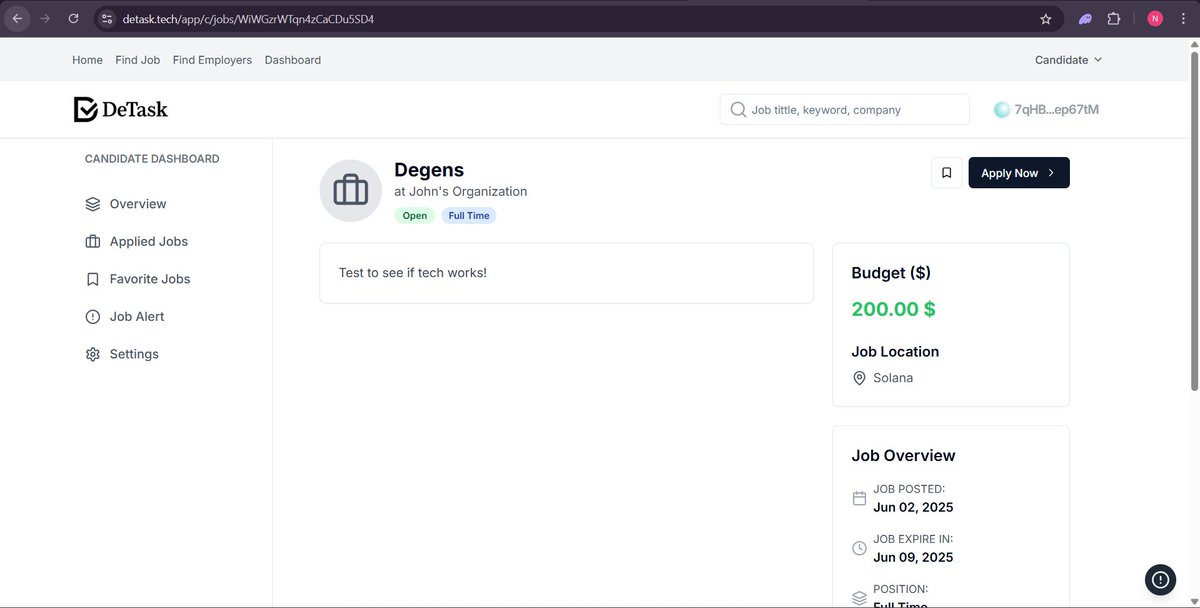Image resolution: width=1200 pixels, height=608 pixels.
Task: Open the browser extensions puzzle icon
Action: 1113,18
